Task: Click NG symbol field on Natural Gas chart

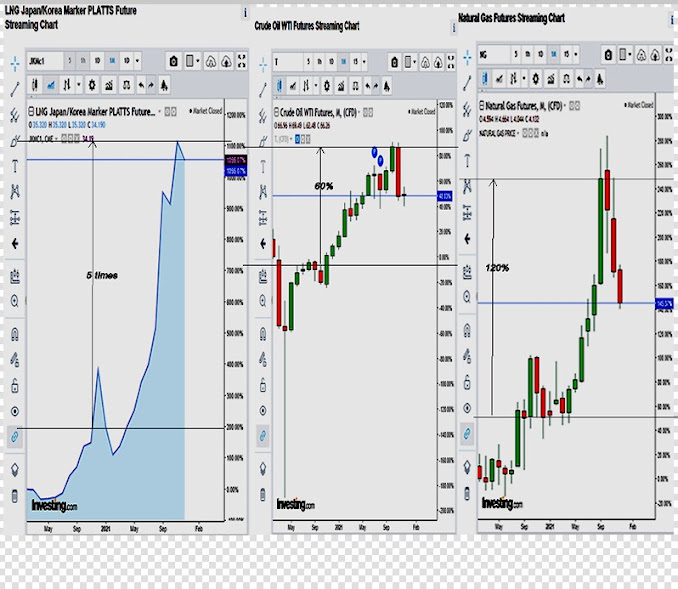Action: click(493, 54)
